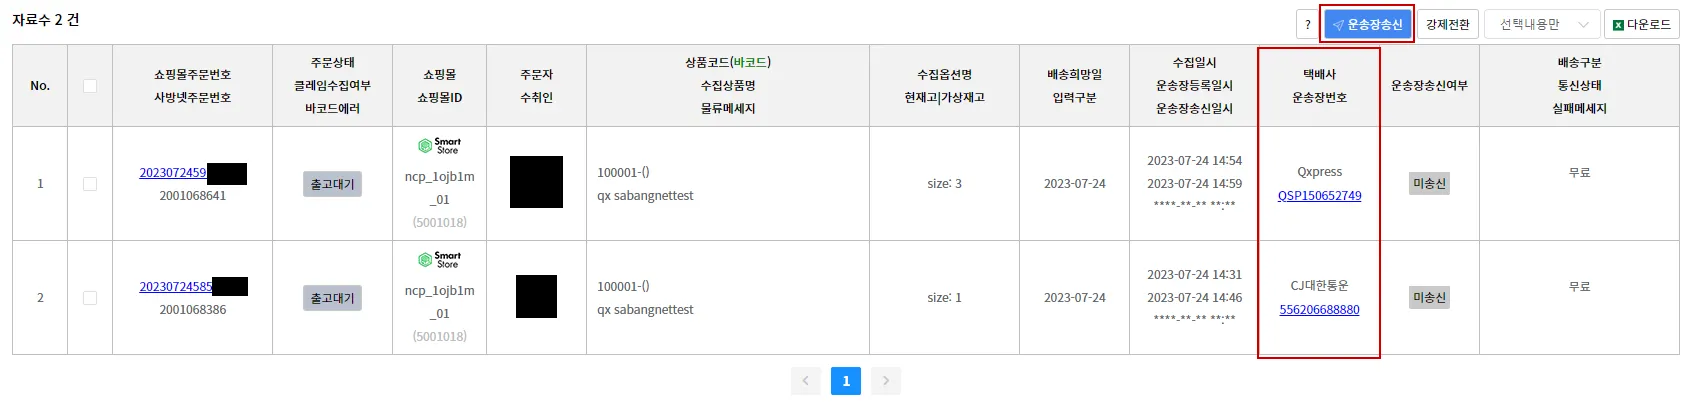The height and width of the screenshot is (407, 1687).
Task: Click the 출고대기 status badge in row 2
Action: tap(332, 298)
